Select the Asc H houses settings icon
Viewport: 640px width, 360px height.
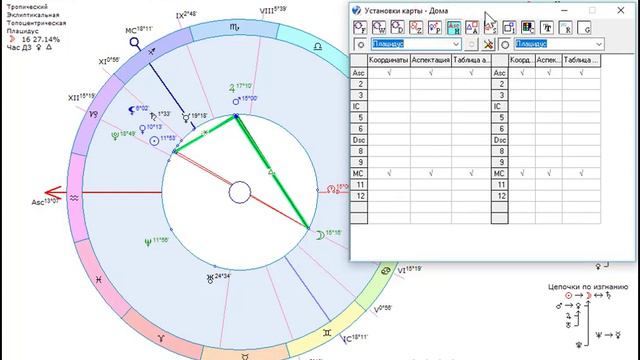[453, 27]
